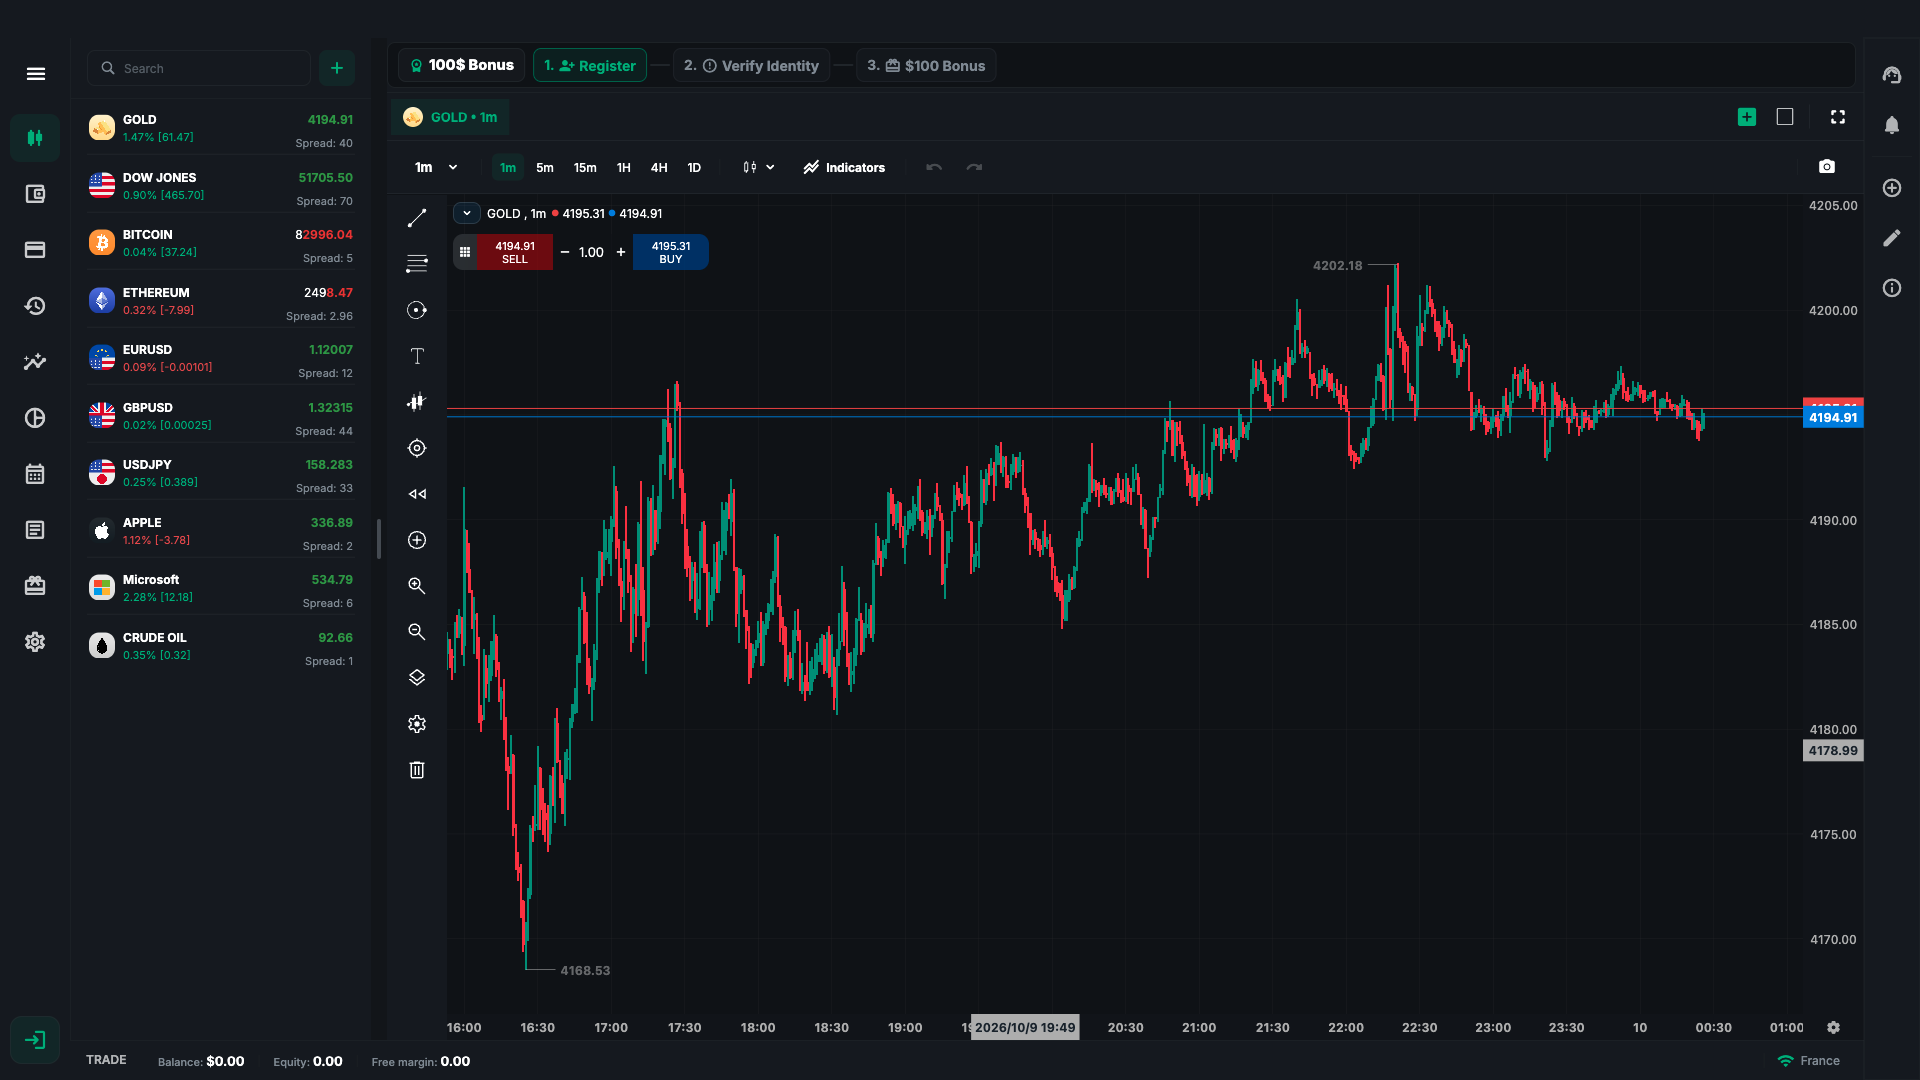The image size is (1920, 1080).
Task: Open the trade history sidebar icon
Action: pyautogui.click(x=35, y=306)
